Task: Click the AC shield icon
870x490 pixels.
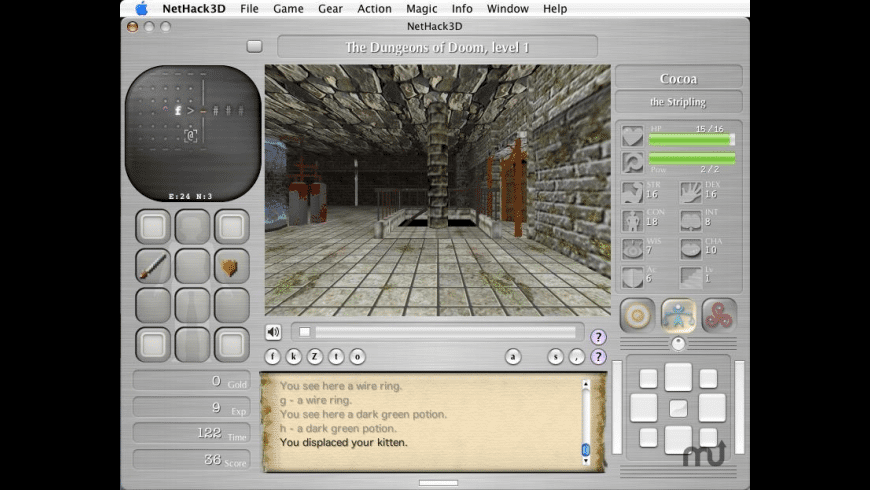Action: coord(632,277)
